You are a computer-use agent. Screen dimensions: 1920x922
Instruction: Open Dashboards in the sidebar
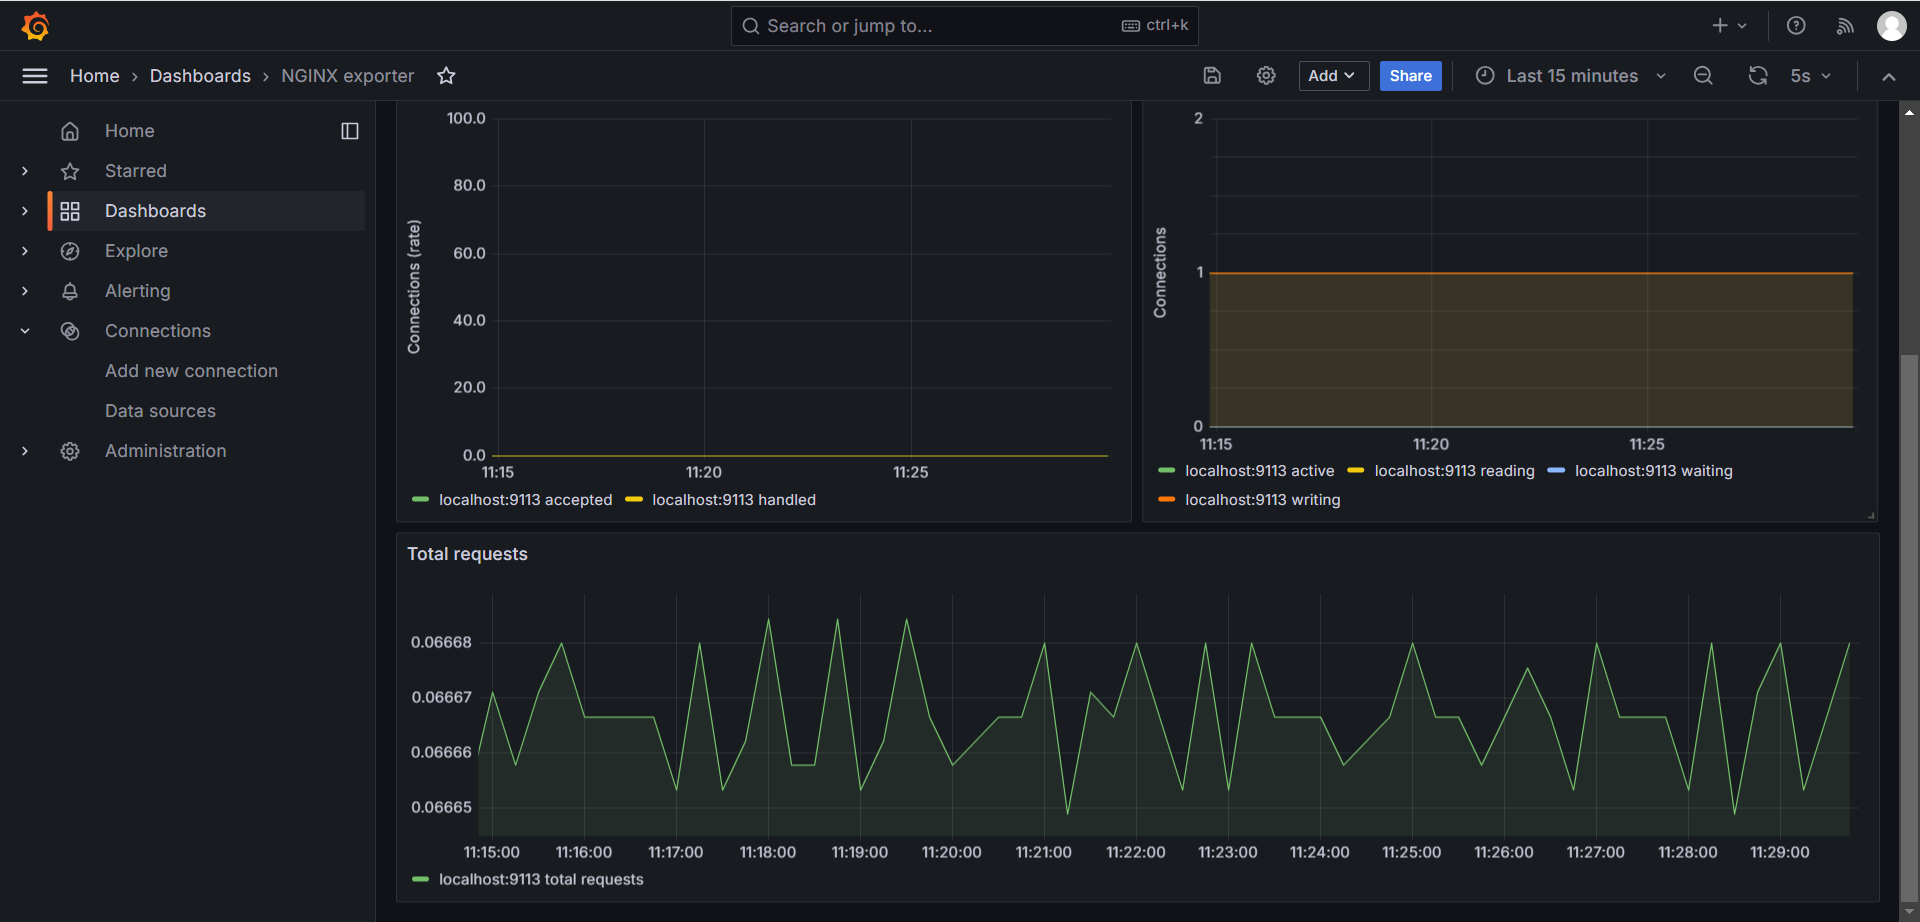[155, 211]
